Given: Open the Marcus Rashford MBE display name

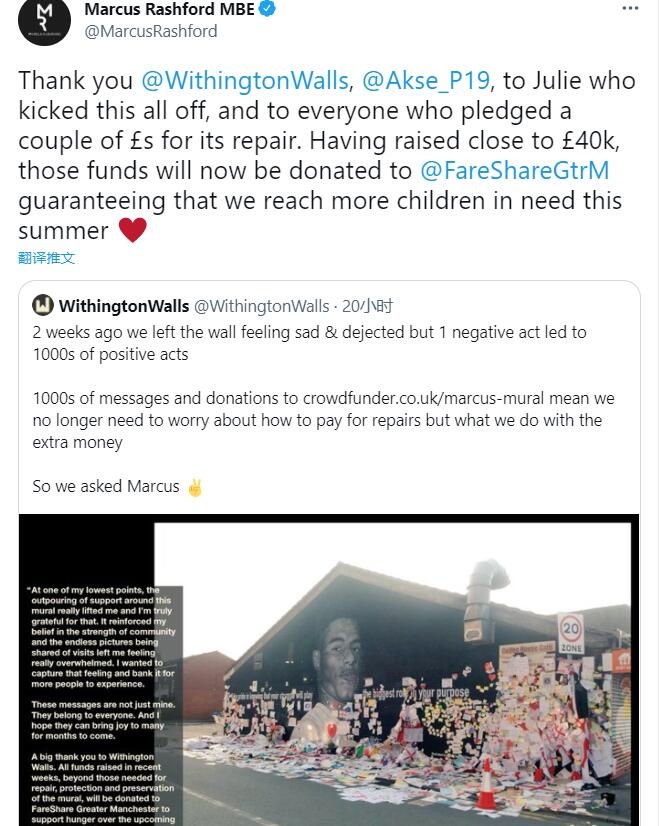Looking at the screenshot, I should [x=169, y=9].
